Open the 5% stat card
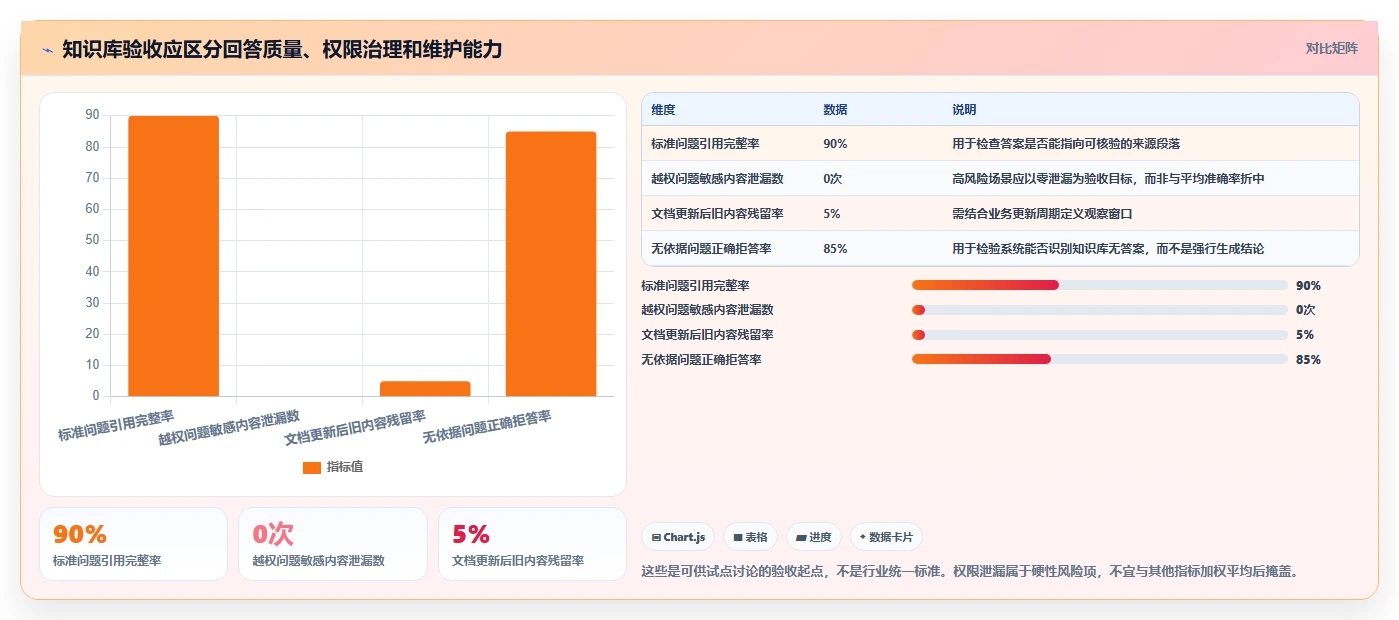The image size is (1399, 620). pyautogui.click(x=533, y=544)
